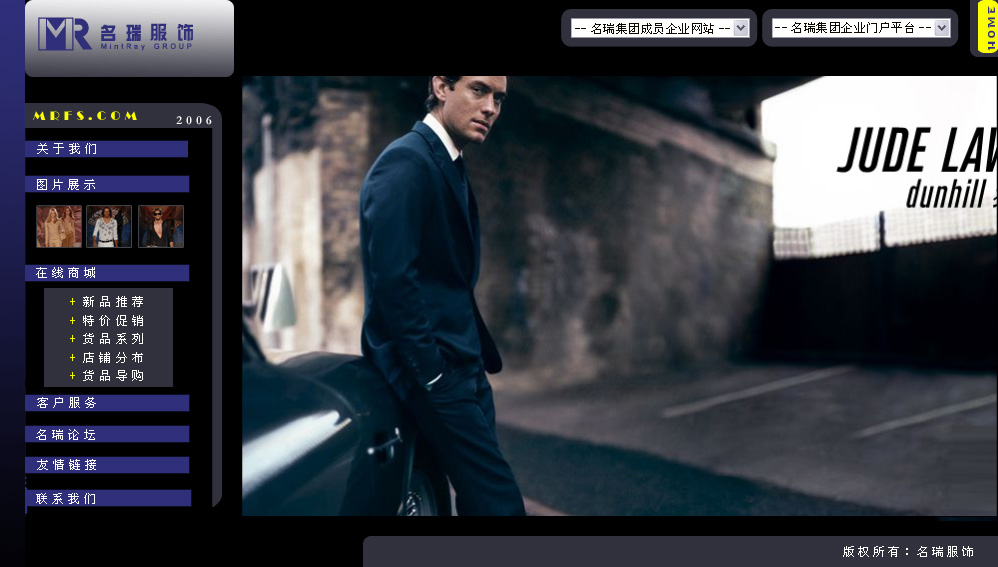View the third thumbnail of man in sunglasses
Image resolution: width=998 pixels, height=567 pixels.
tap(161, 227)
